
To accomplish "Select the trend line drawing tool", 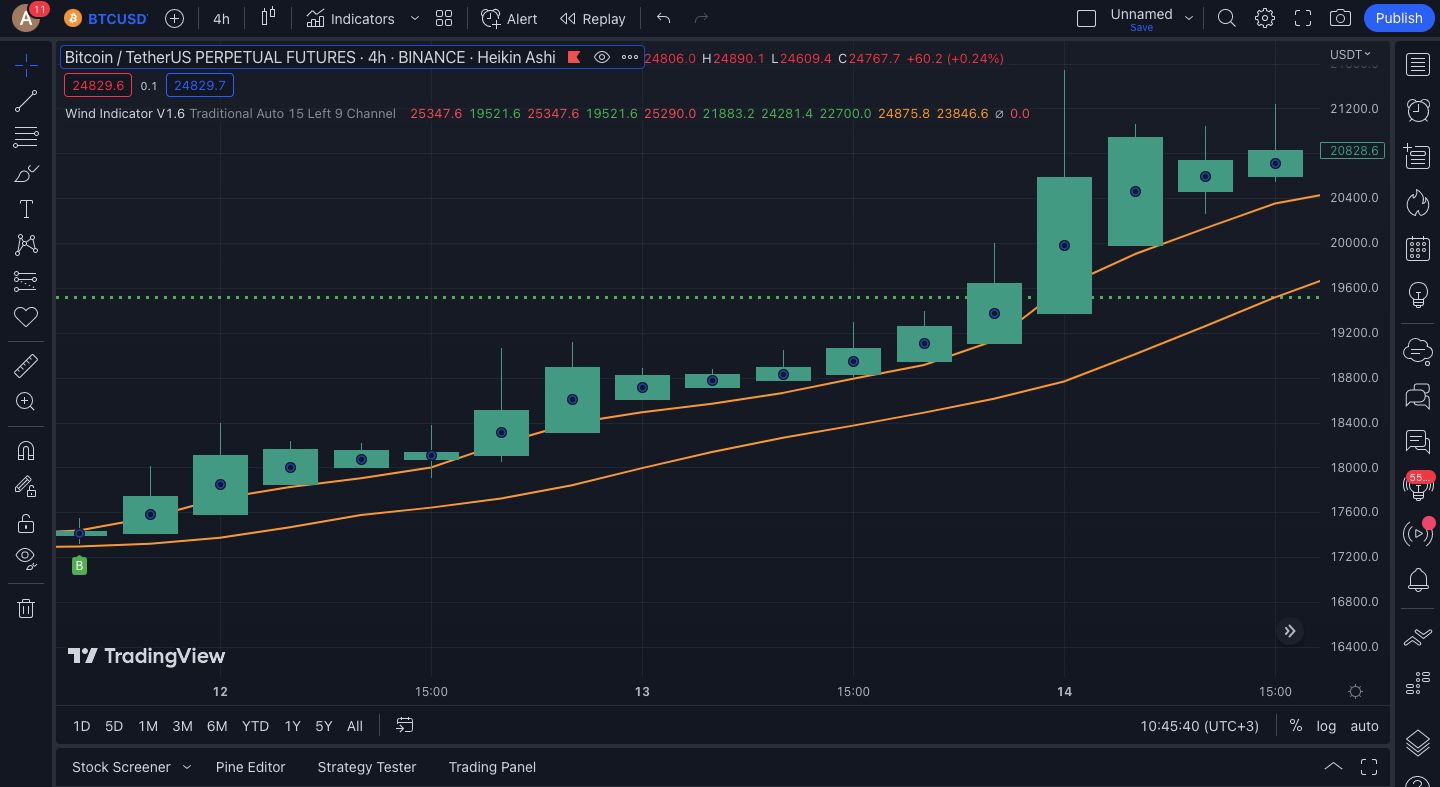I will 26,100.
